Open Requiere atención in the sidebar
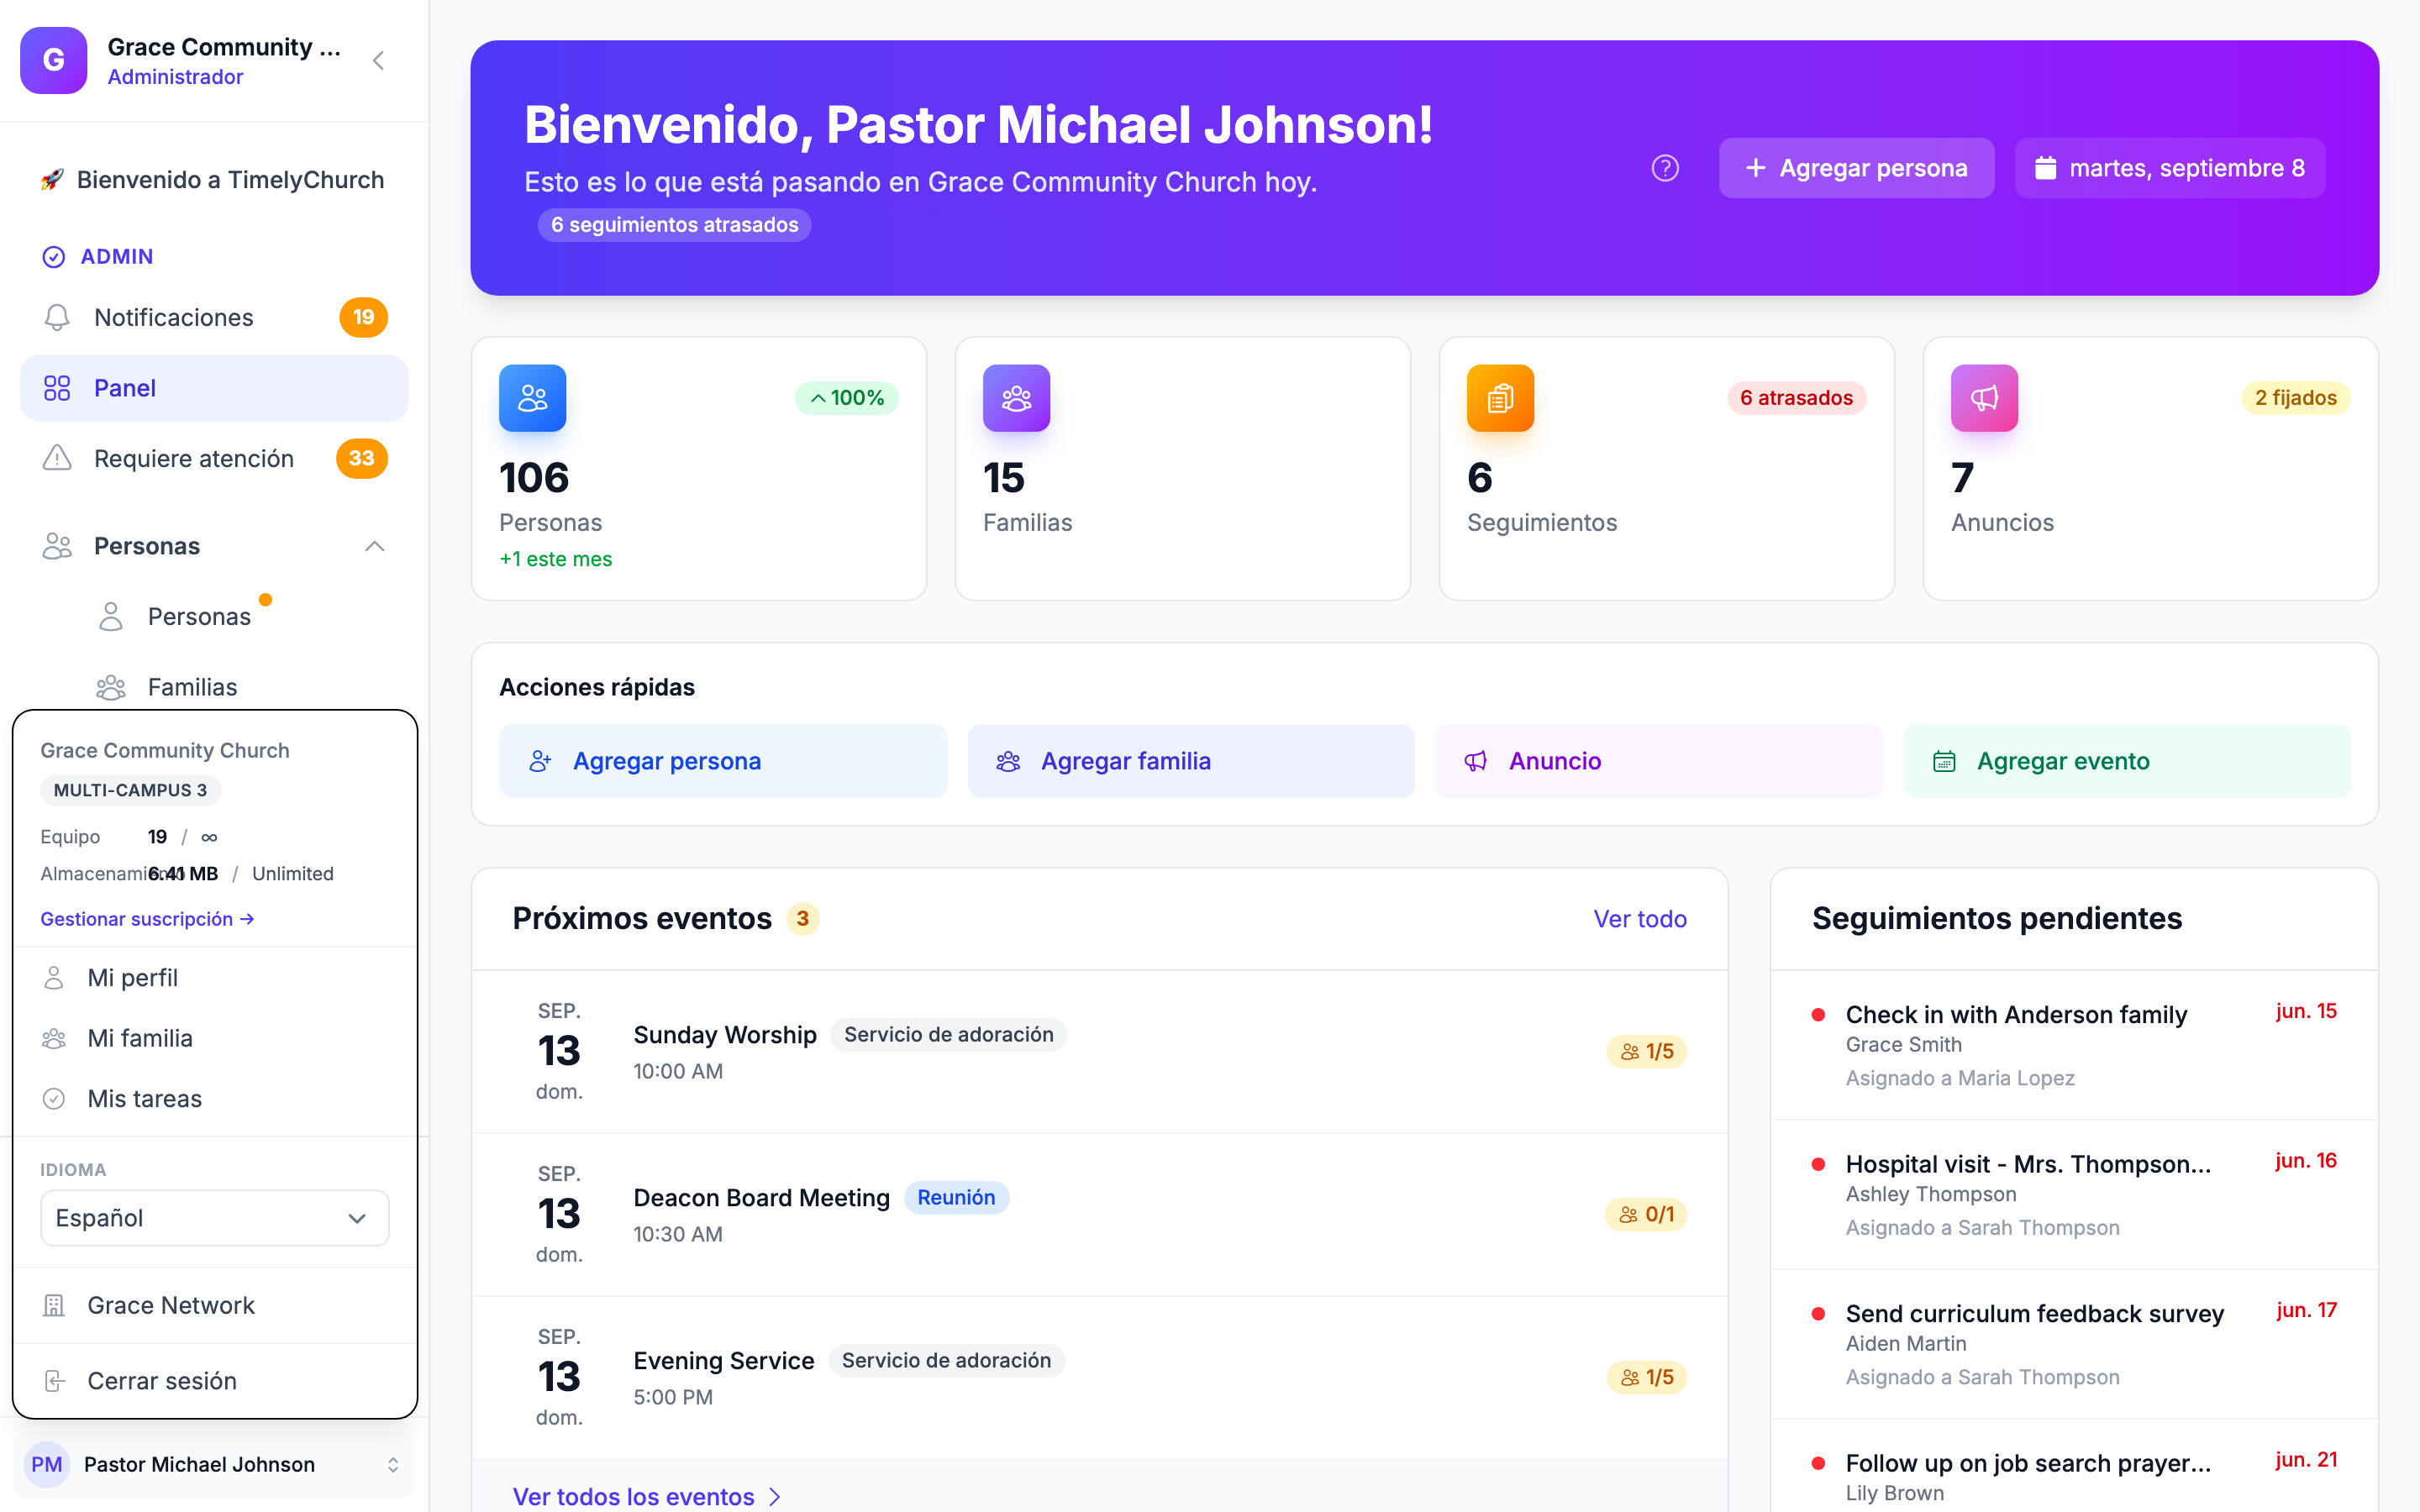2420x1512 pixels. click(214, 459)
